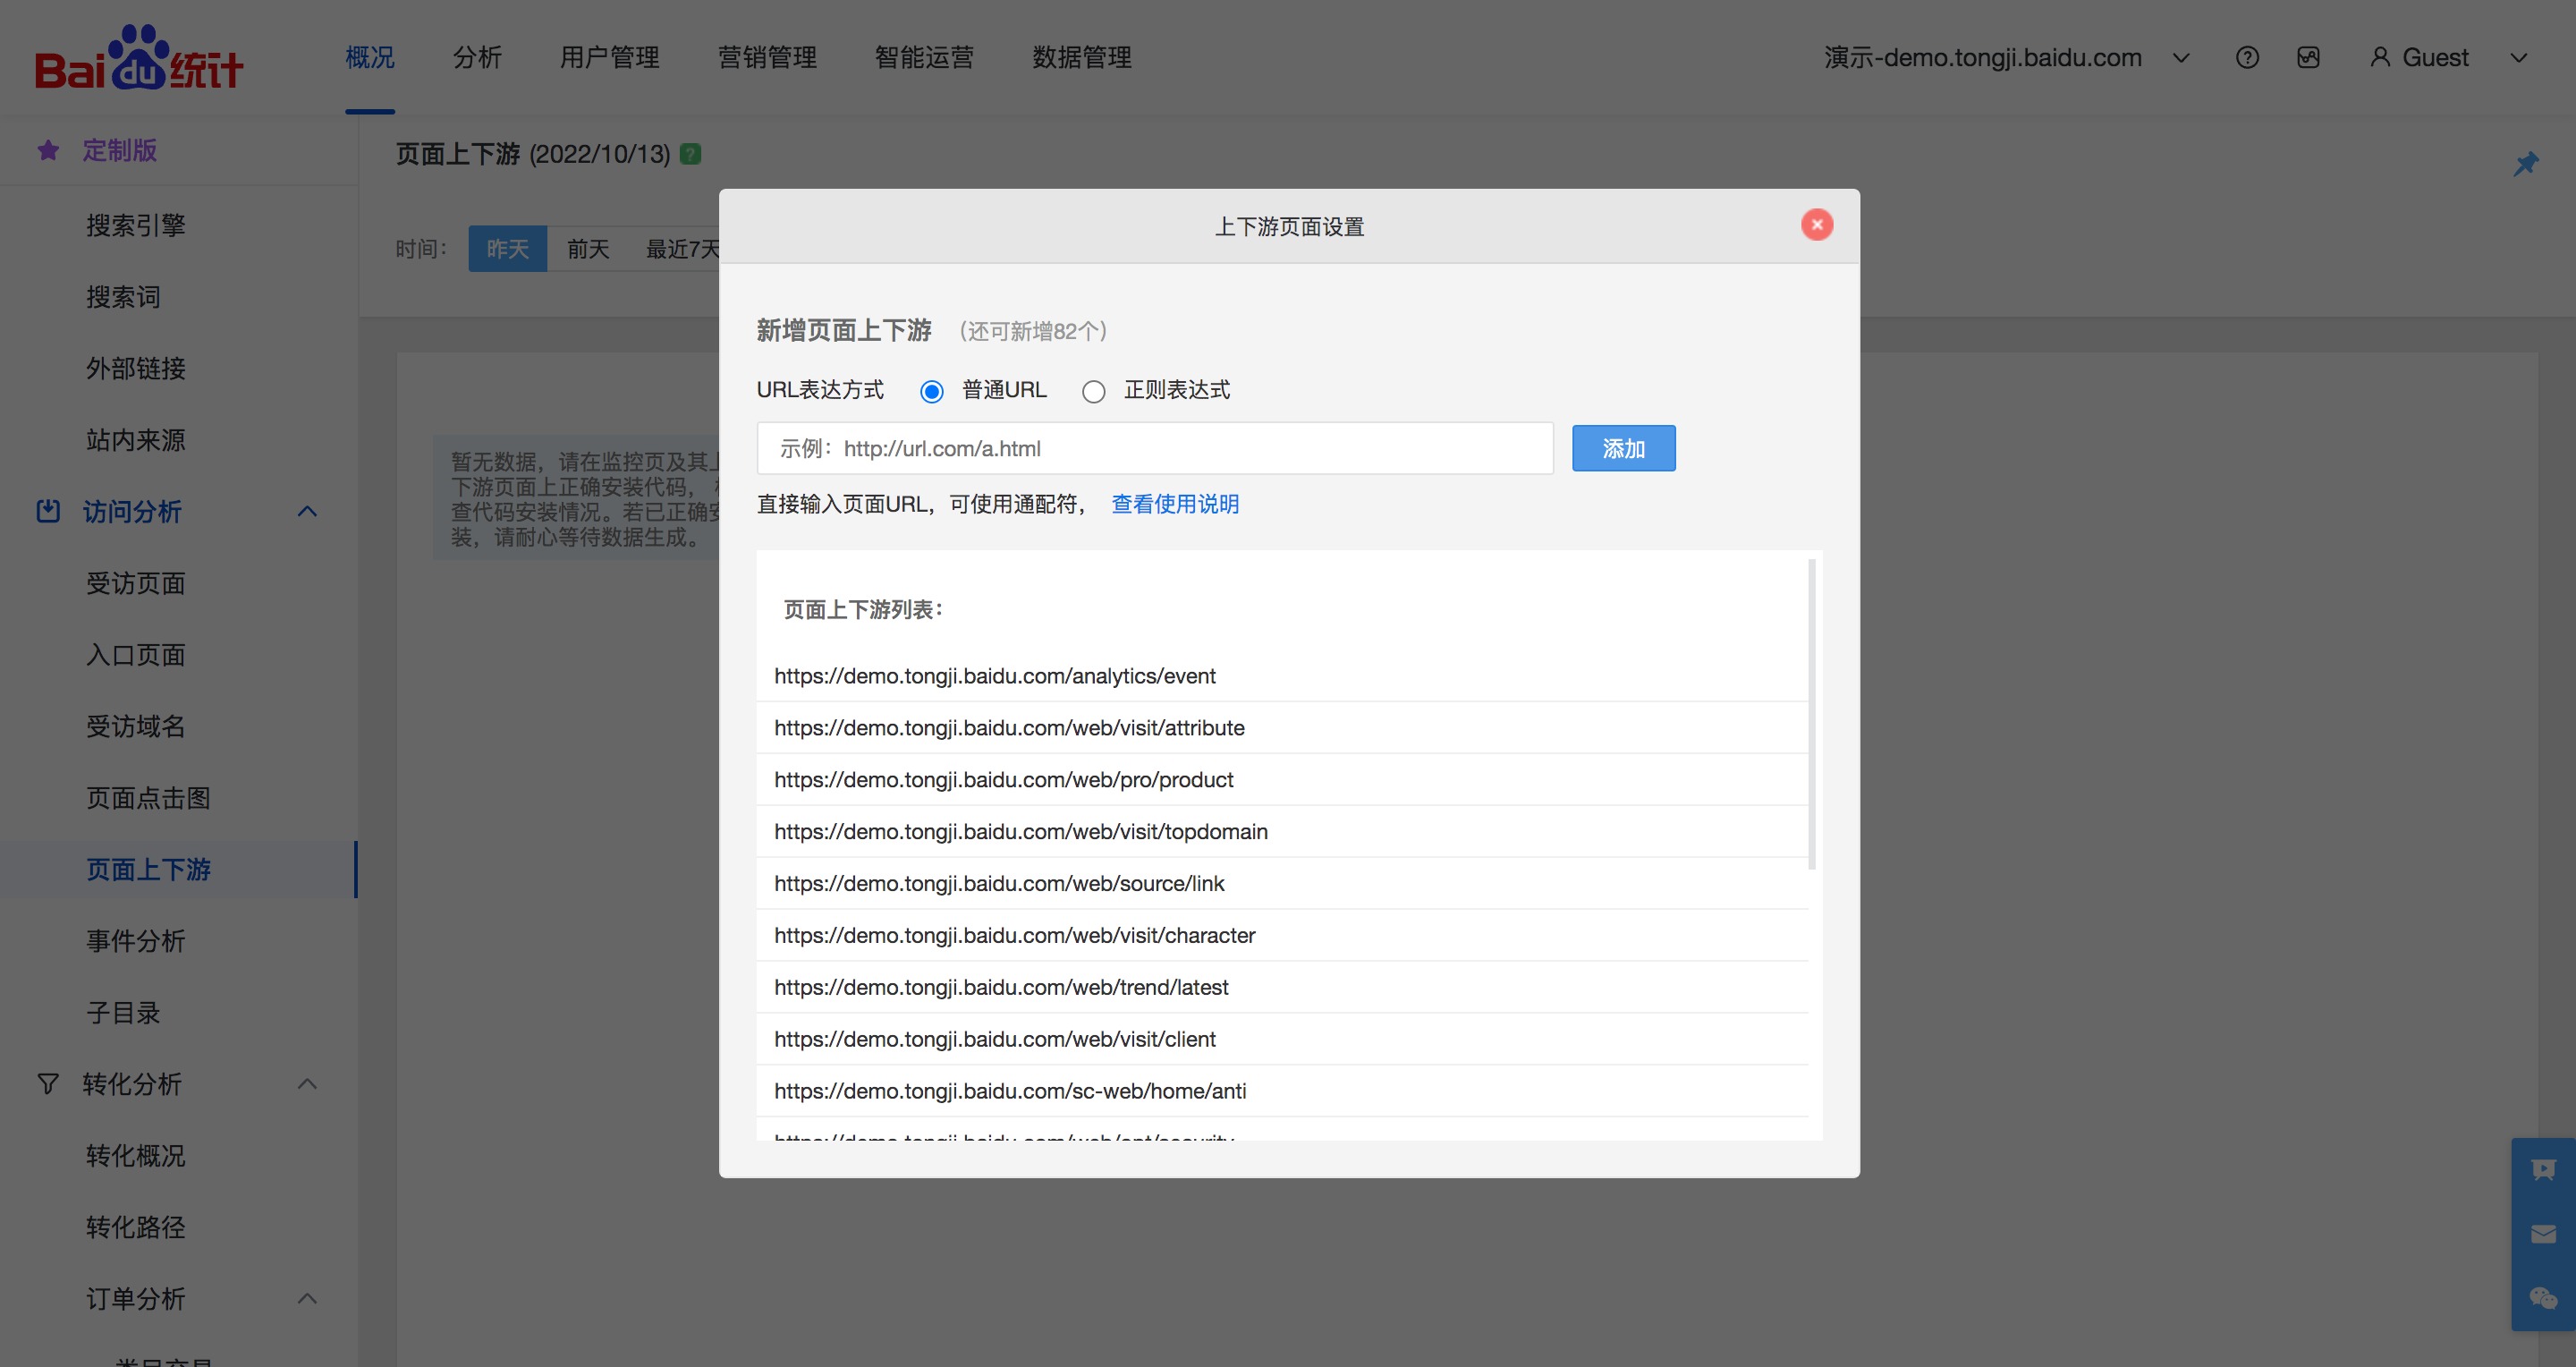Expand the Guest account dropdown arrow

(x=2518, y=58)
